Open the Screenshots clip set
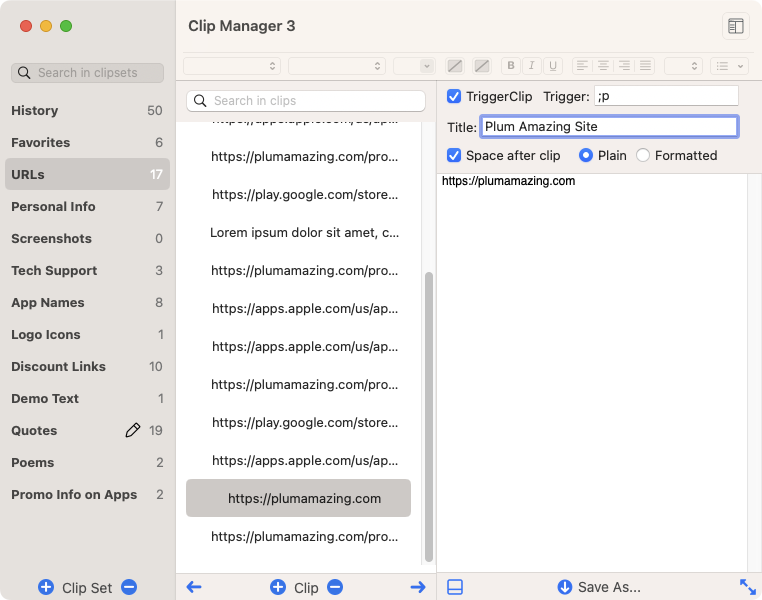The height and width of the screenshot is (600, 762). click(87, 238)
